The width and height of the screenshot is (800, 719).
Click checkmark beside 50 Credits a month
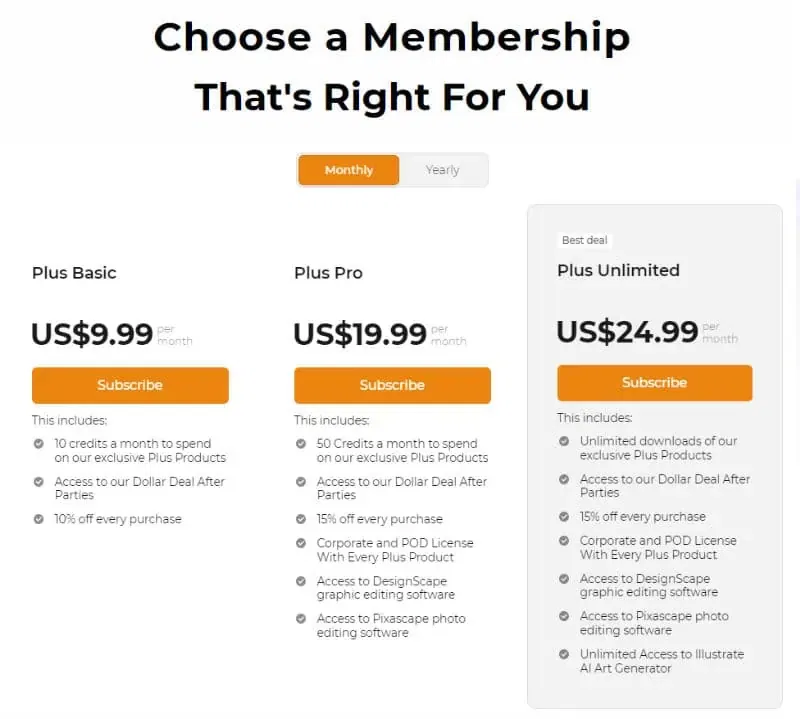pyautogui.click(x=300, y=444)
